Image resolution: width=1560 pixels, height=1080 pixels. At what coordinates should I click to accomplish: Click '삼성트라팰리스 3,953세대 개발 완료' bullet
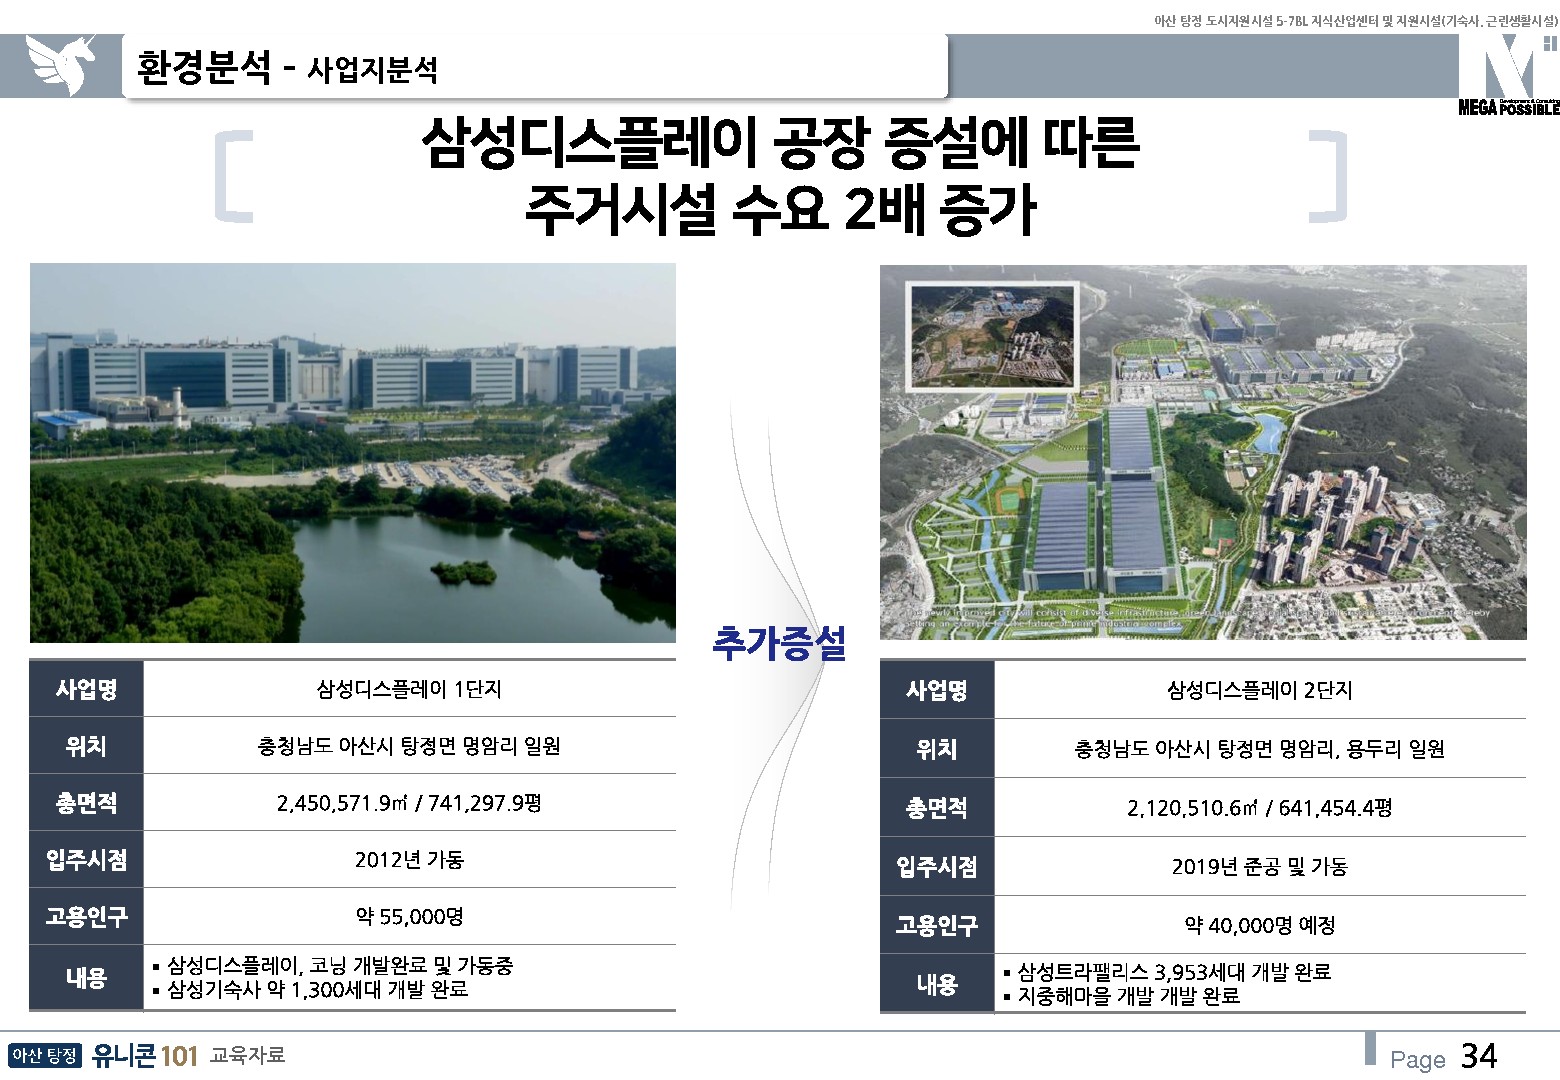pyautogui.click(x=1167, y=972)
